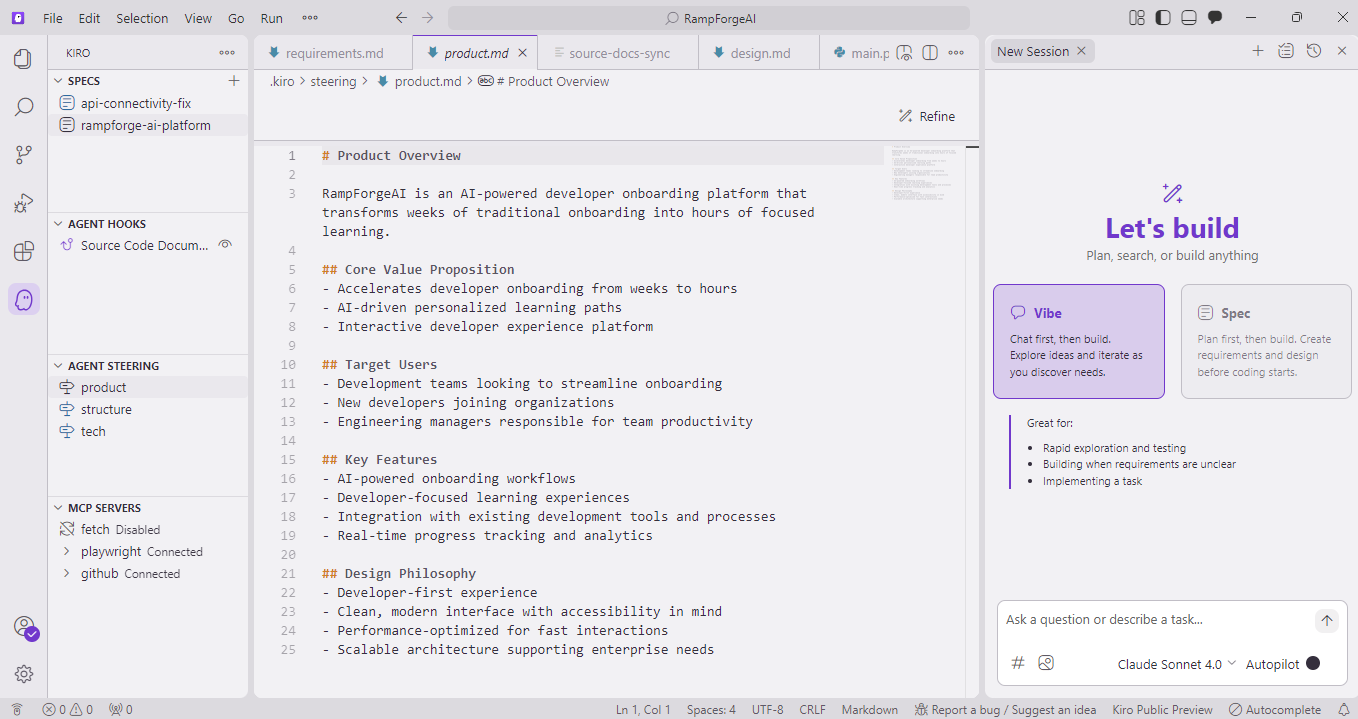Viewport: 1358px width, 719px height.
Task: Change language mode from Markdown
Action: [869, 709]
